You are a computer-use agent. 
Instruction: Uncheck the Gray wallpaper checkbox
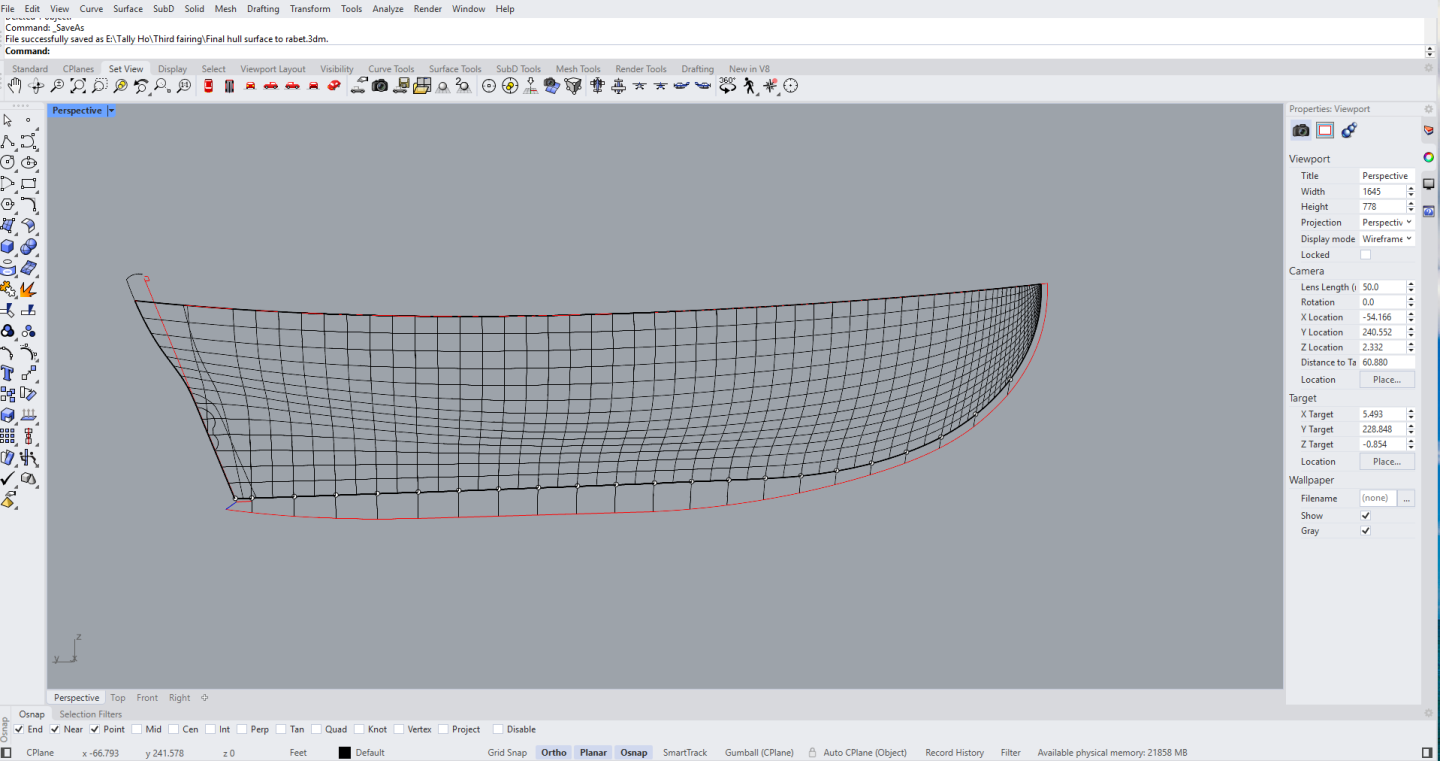(1365, 531)
